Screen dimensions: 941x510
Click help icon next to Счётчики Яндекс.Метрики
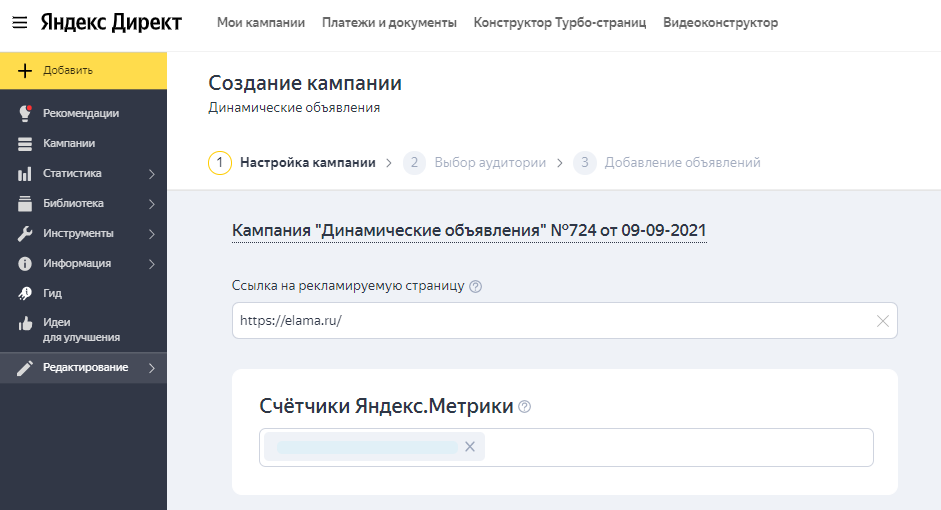point(525,407)
